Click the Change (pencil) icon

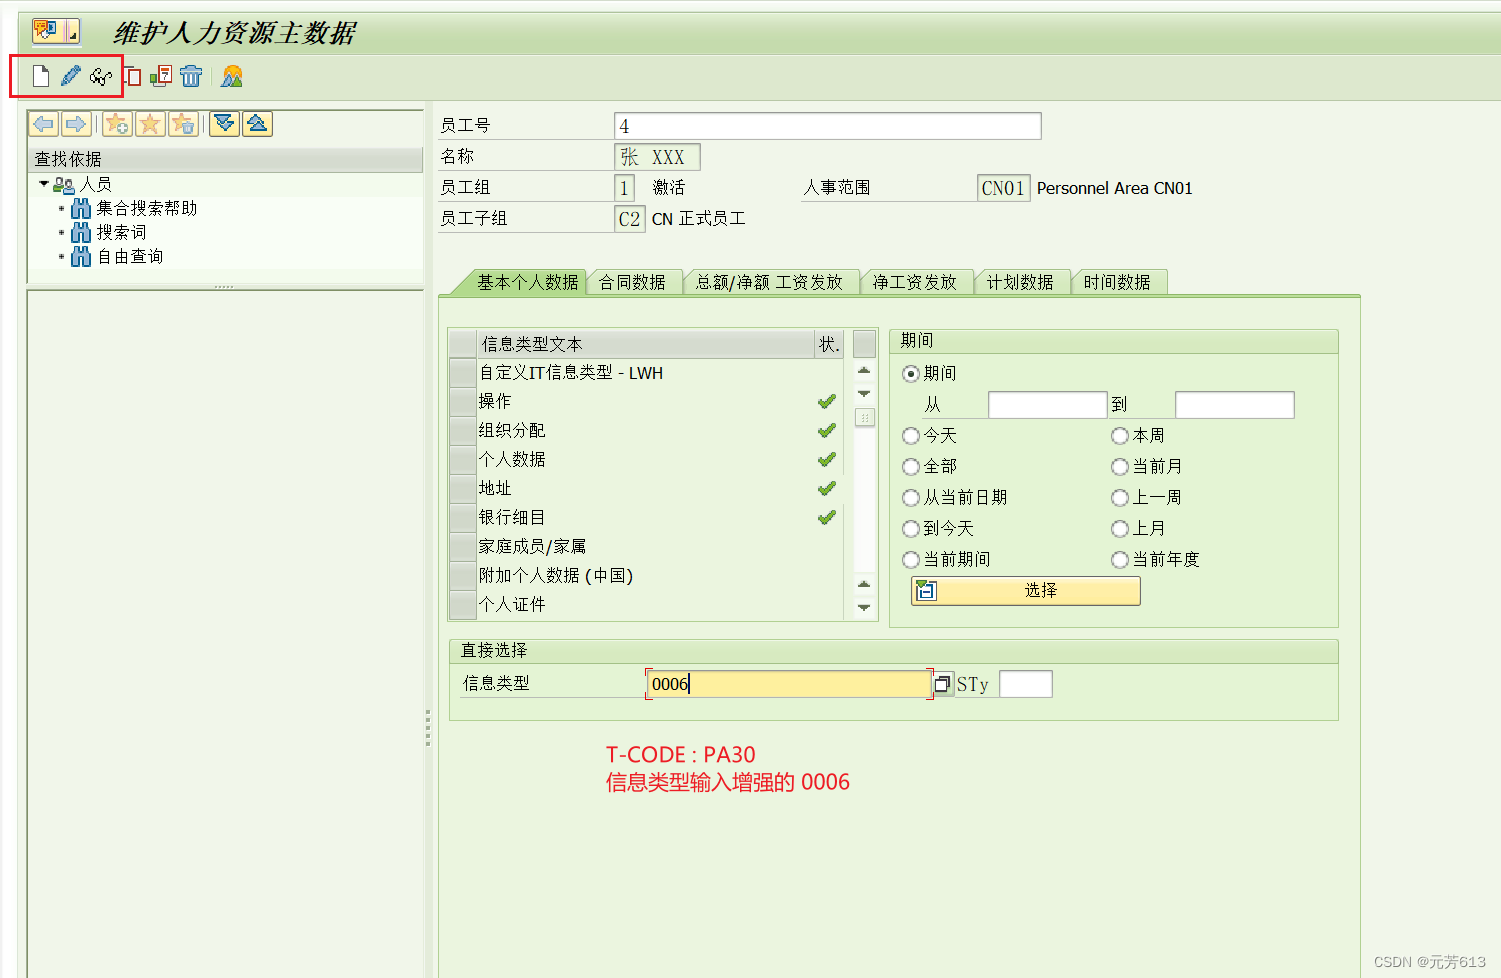pos(70,76)
